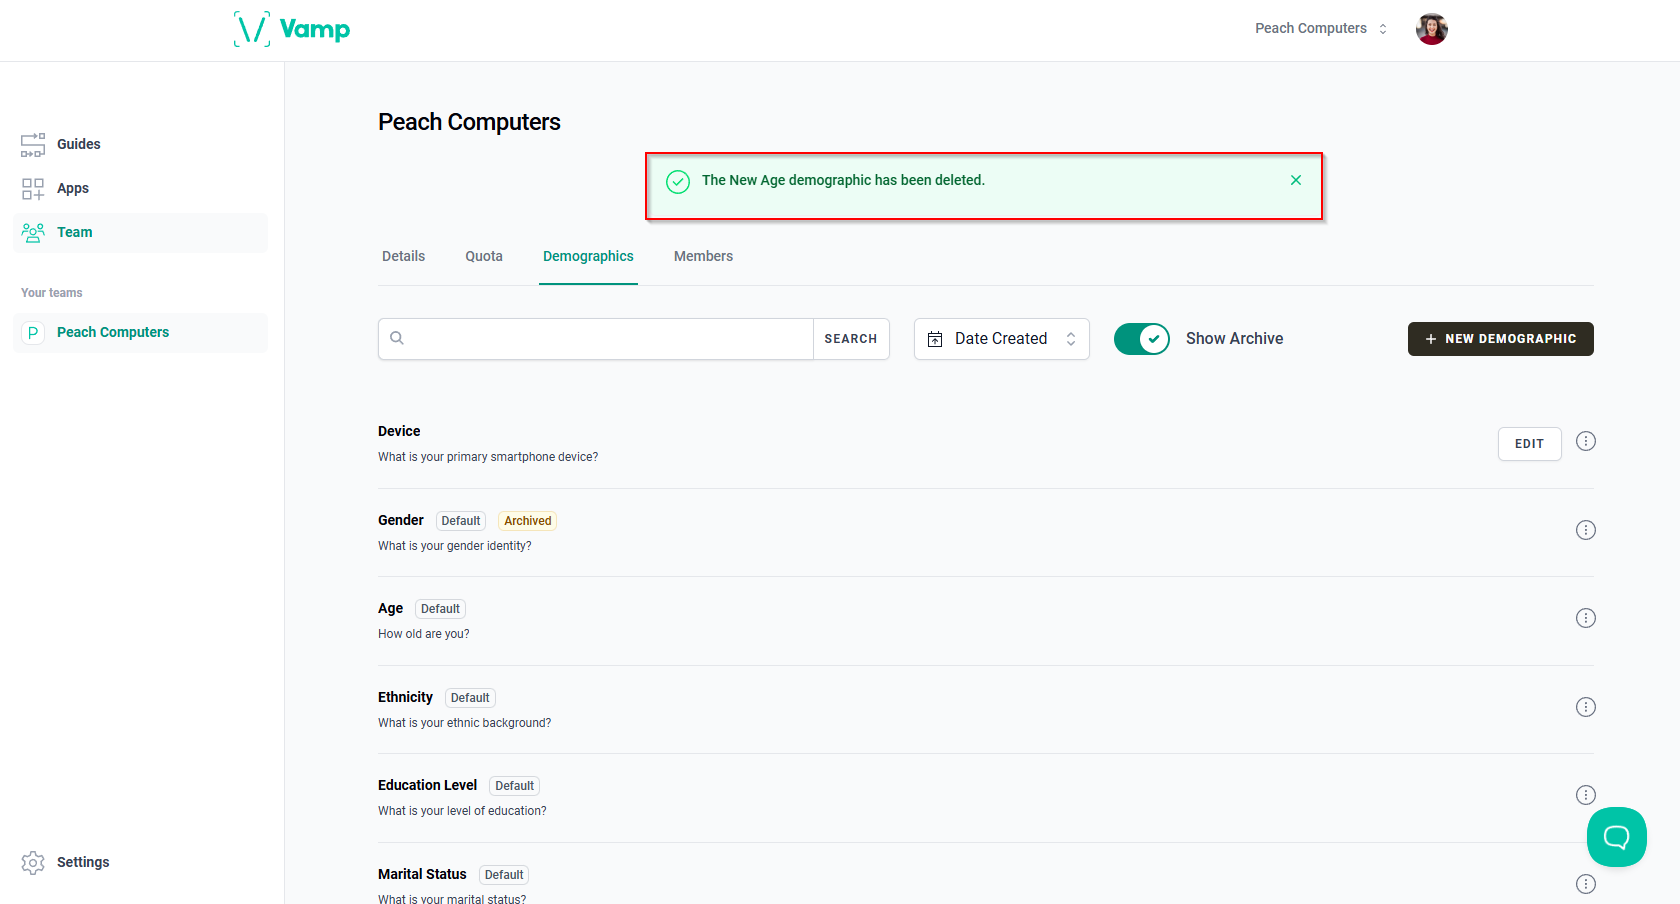Click the Education Level demographic title
Screen dimensions: 1680x904
pyautogui.click(x=427, y=785)
